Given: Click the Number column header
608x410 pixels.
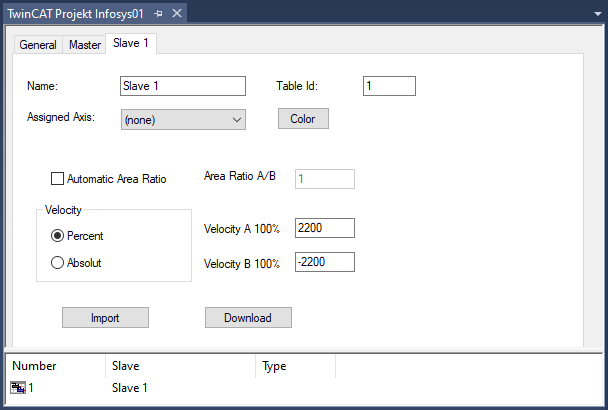Looking at the screenshot, I should (x=56, y=366).
